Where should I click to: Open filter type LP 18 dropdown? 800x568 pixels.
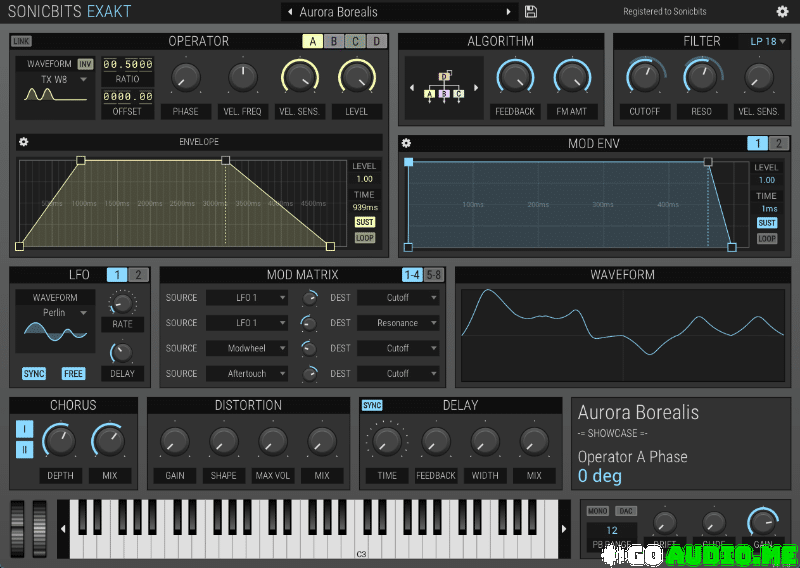(767, 41)
